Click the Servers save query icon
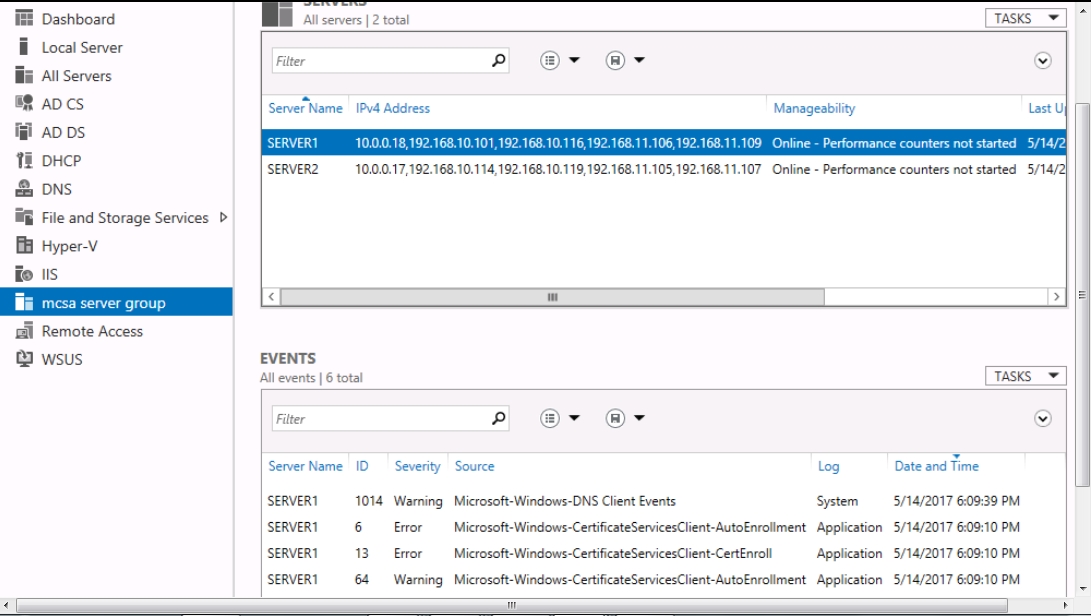This screenshot has width=1091, height=616. [x=615, y=61]
